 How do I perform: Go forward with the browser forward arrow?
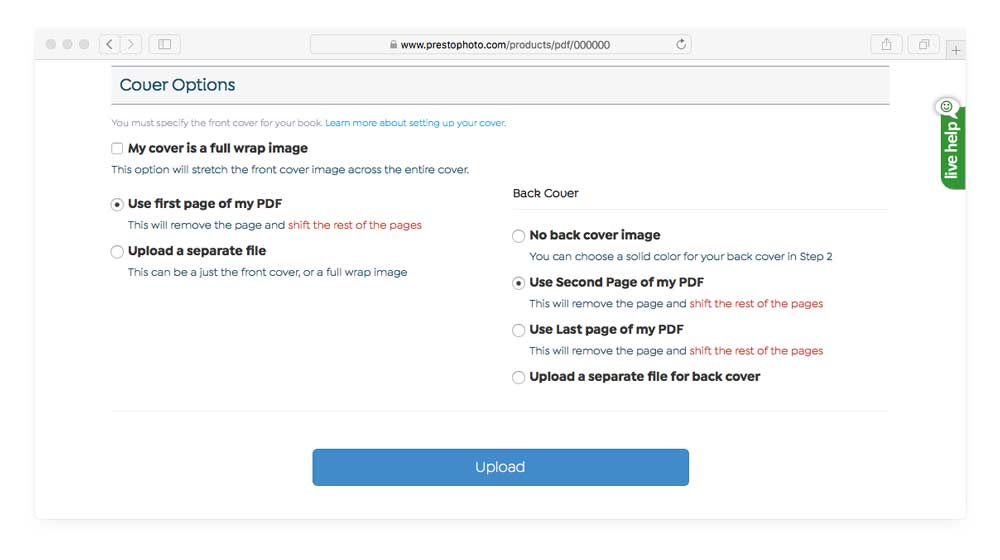(131, 44)
